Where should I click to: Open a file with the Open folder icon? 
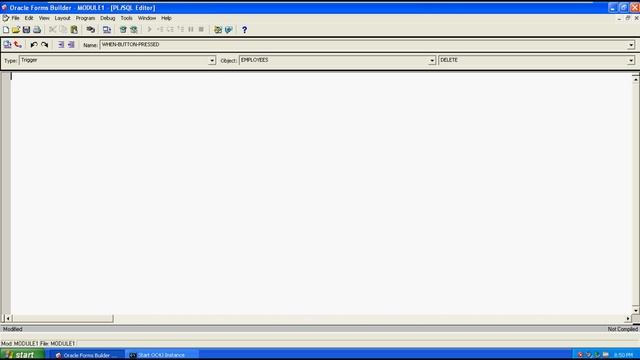click(x=16, y=30)
